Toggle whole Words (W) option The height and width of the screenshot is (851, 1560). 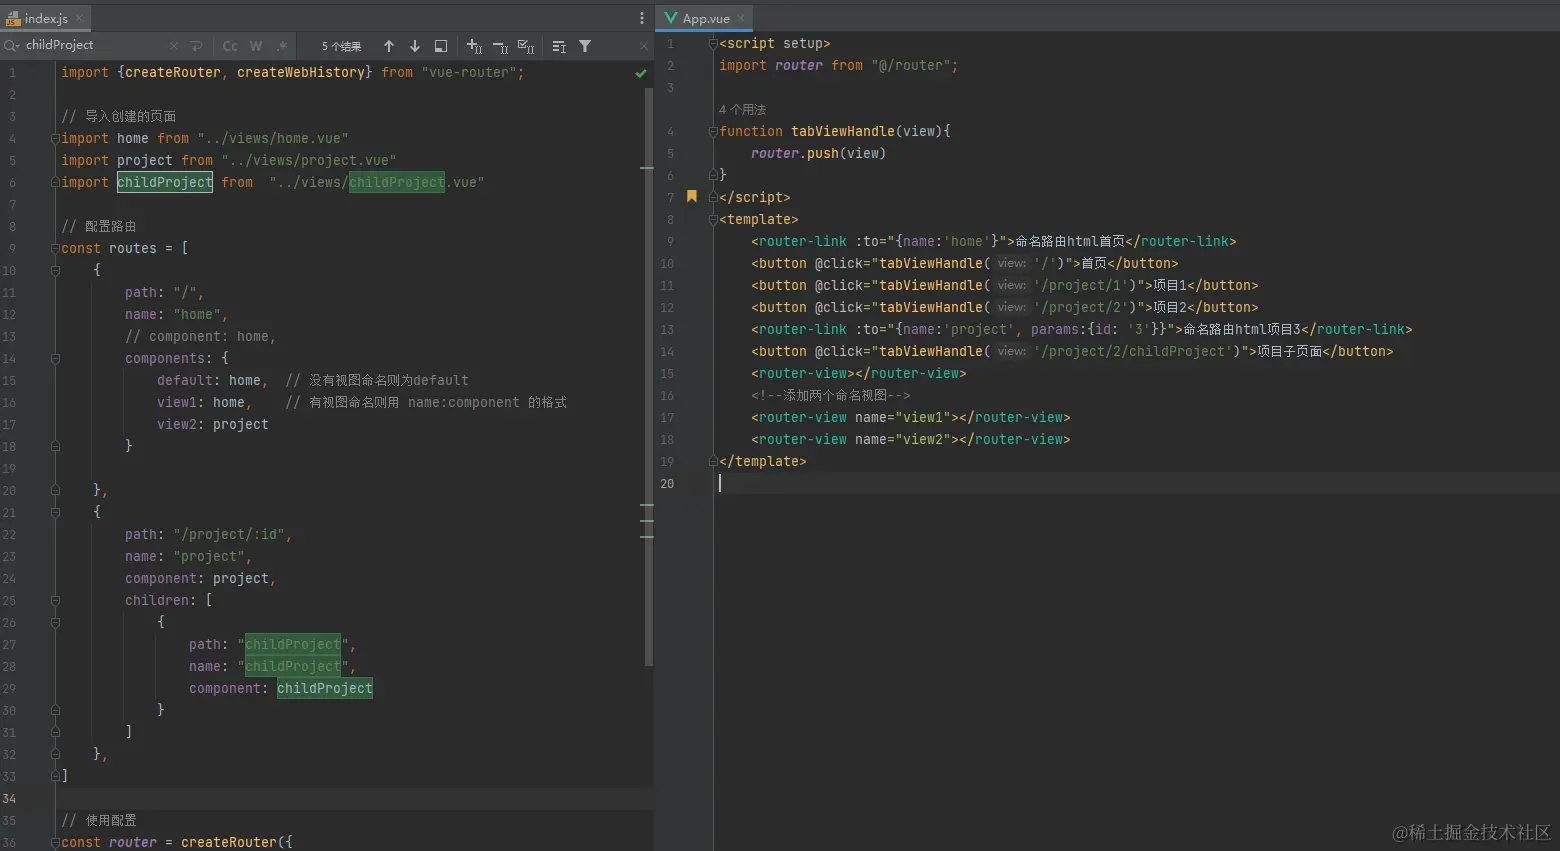pyautogui.click(x=256, y=46)
